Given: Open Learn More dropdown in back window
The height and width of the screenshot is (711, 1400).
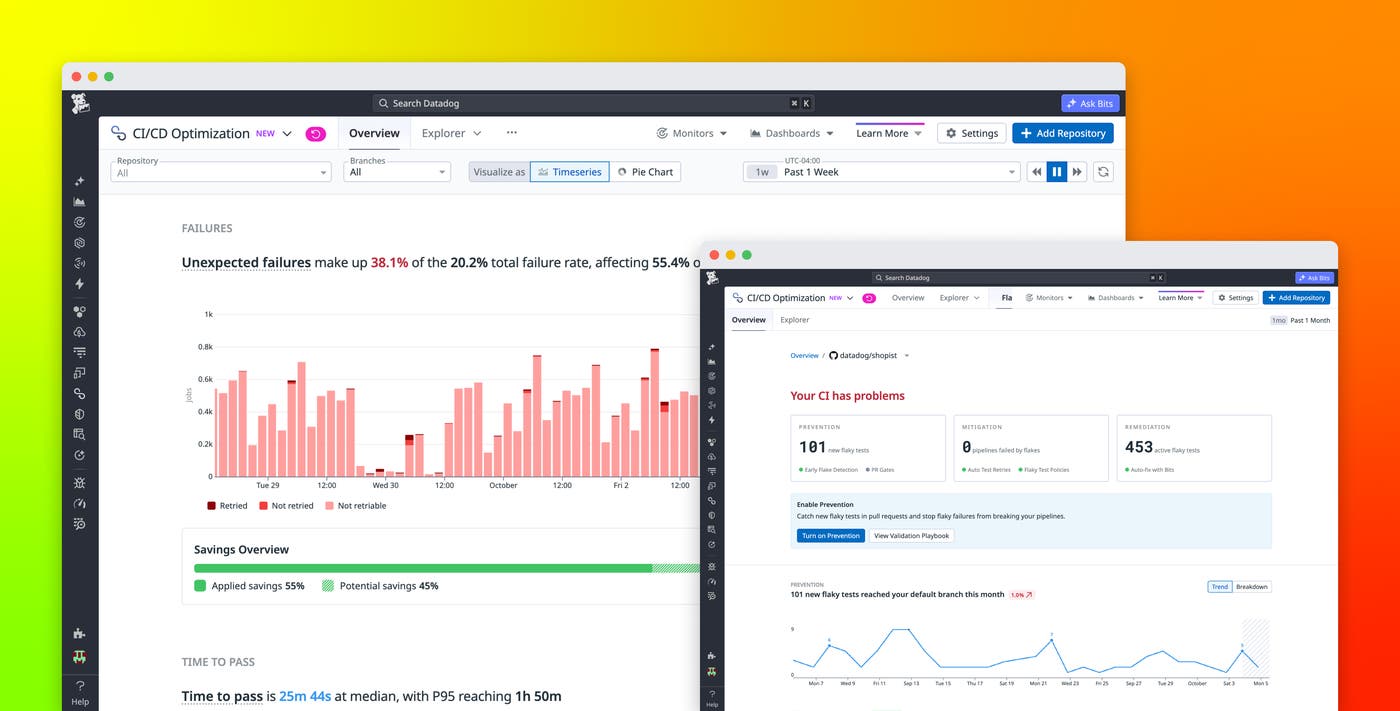Looking at the screenshot, I should (889, 133).
